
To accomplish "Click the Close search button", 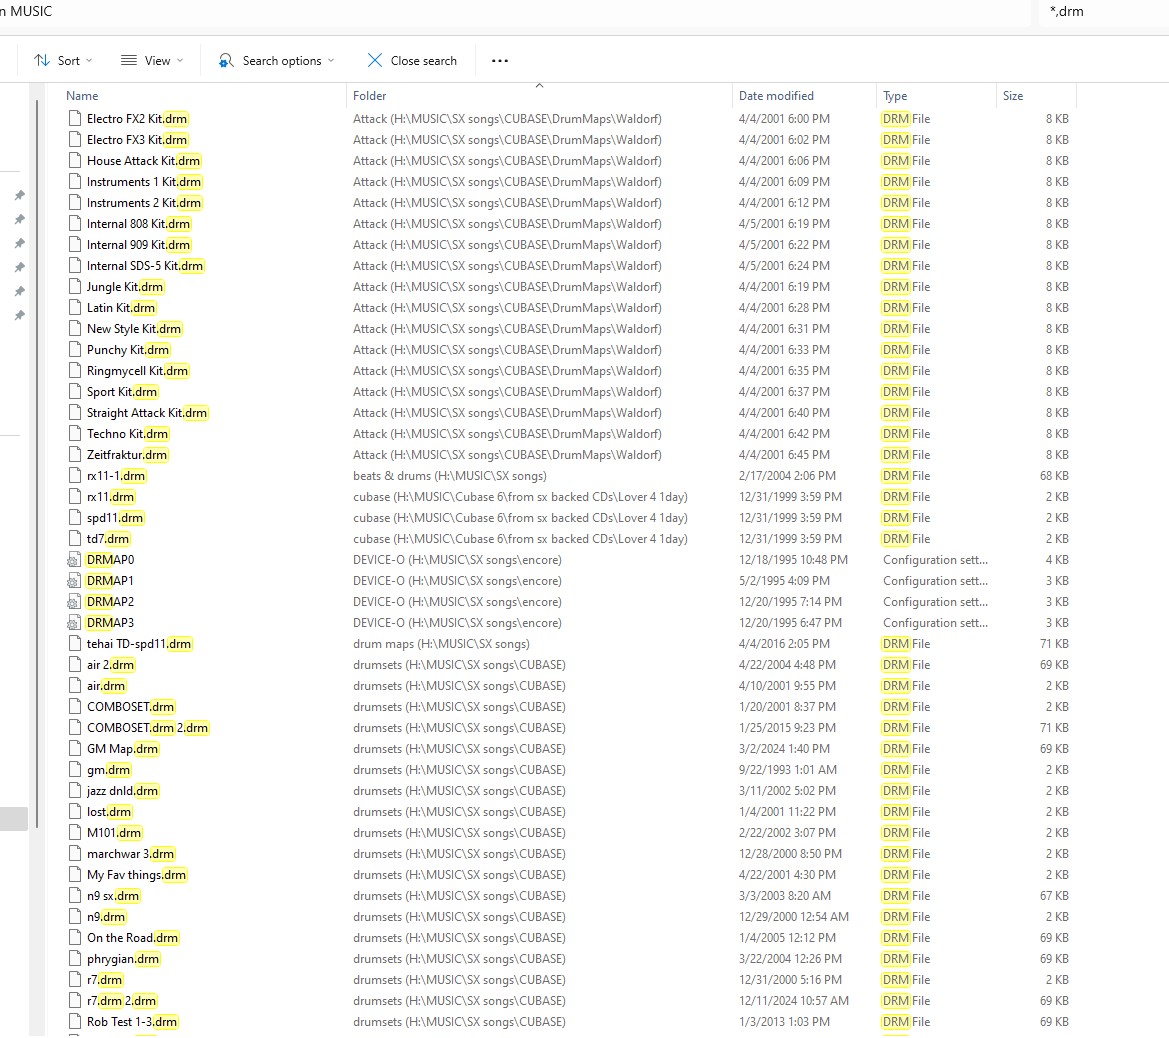I will click(412, 60).
